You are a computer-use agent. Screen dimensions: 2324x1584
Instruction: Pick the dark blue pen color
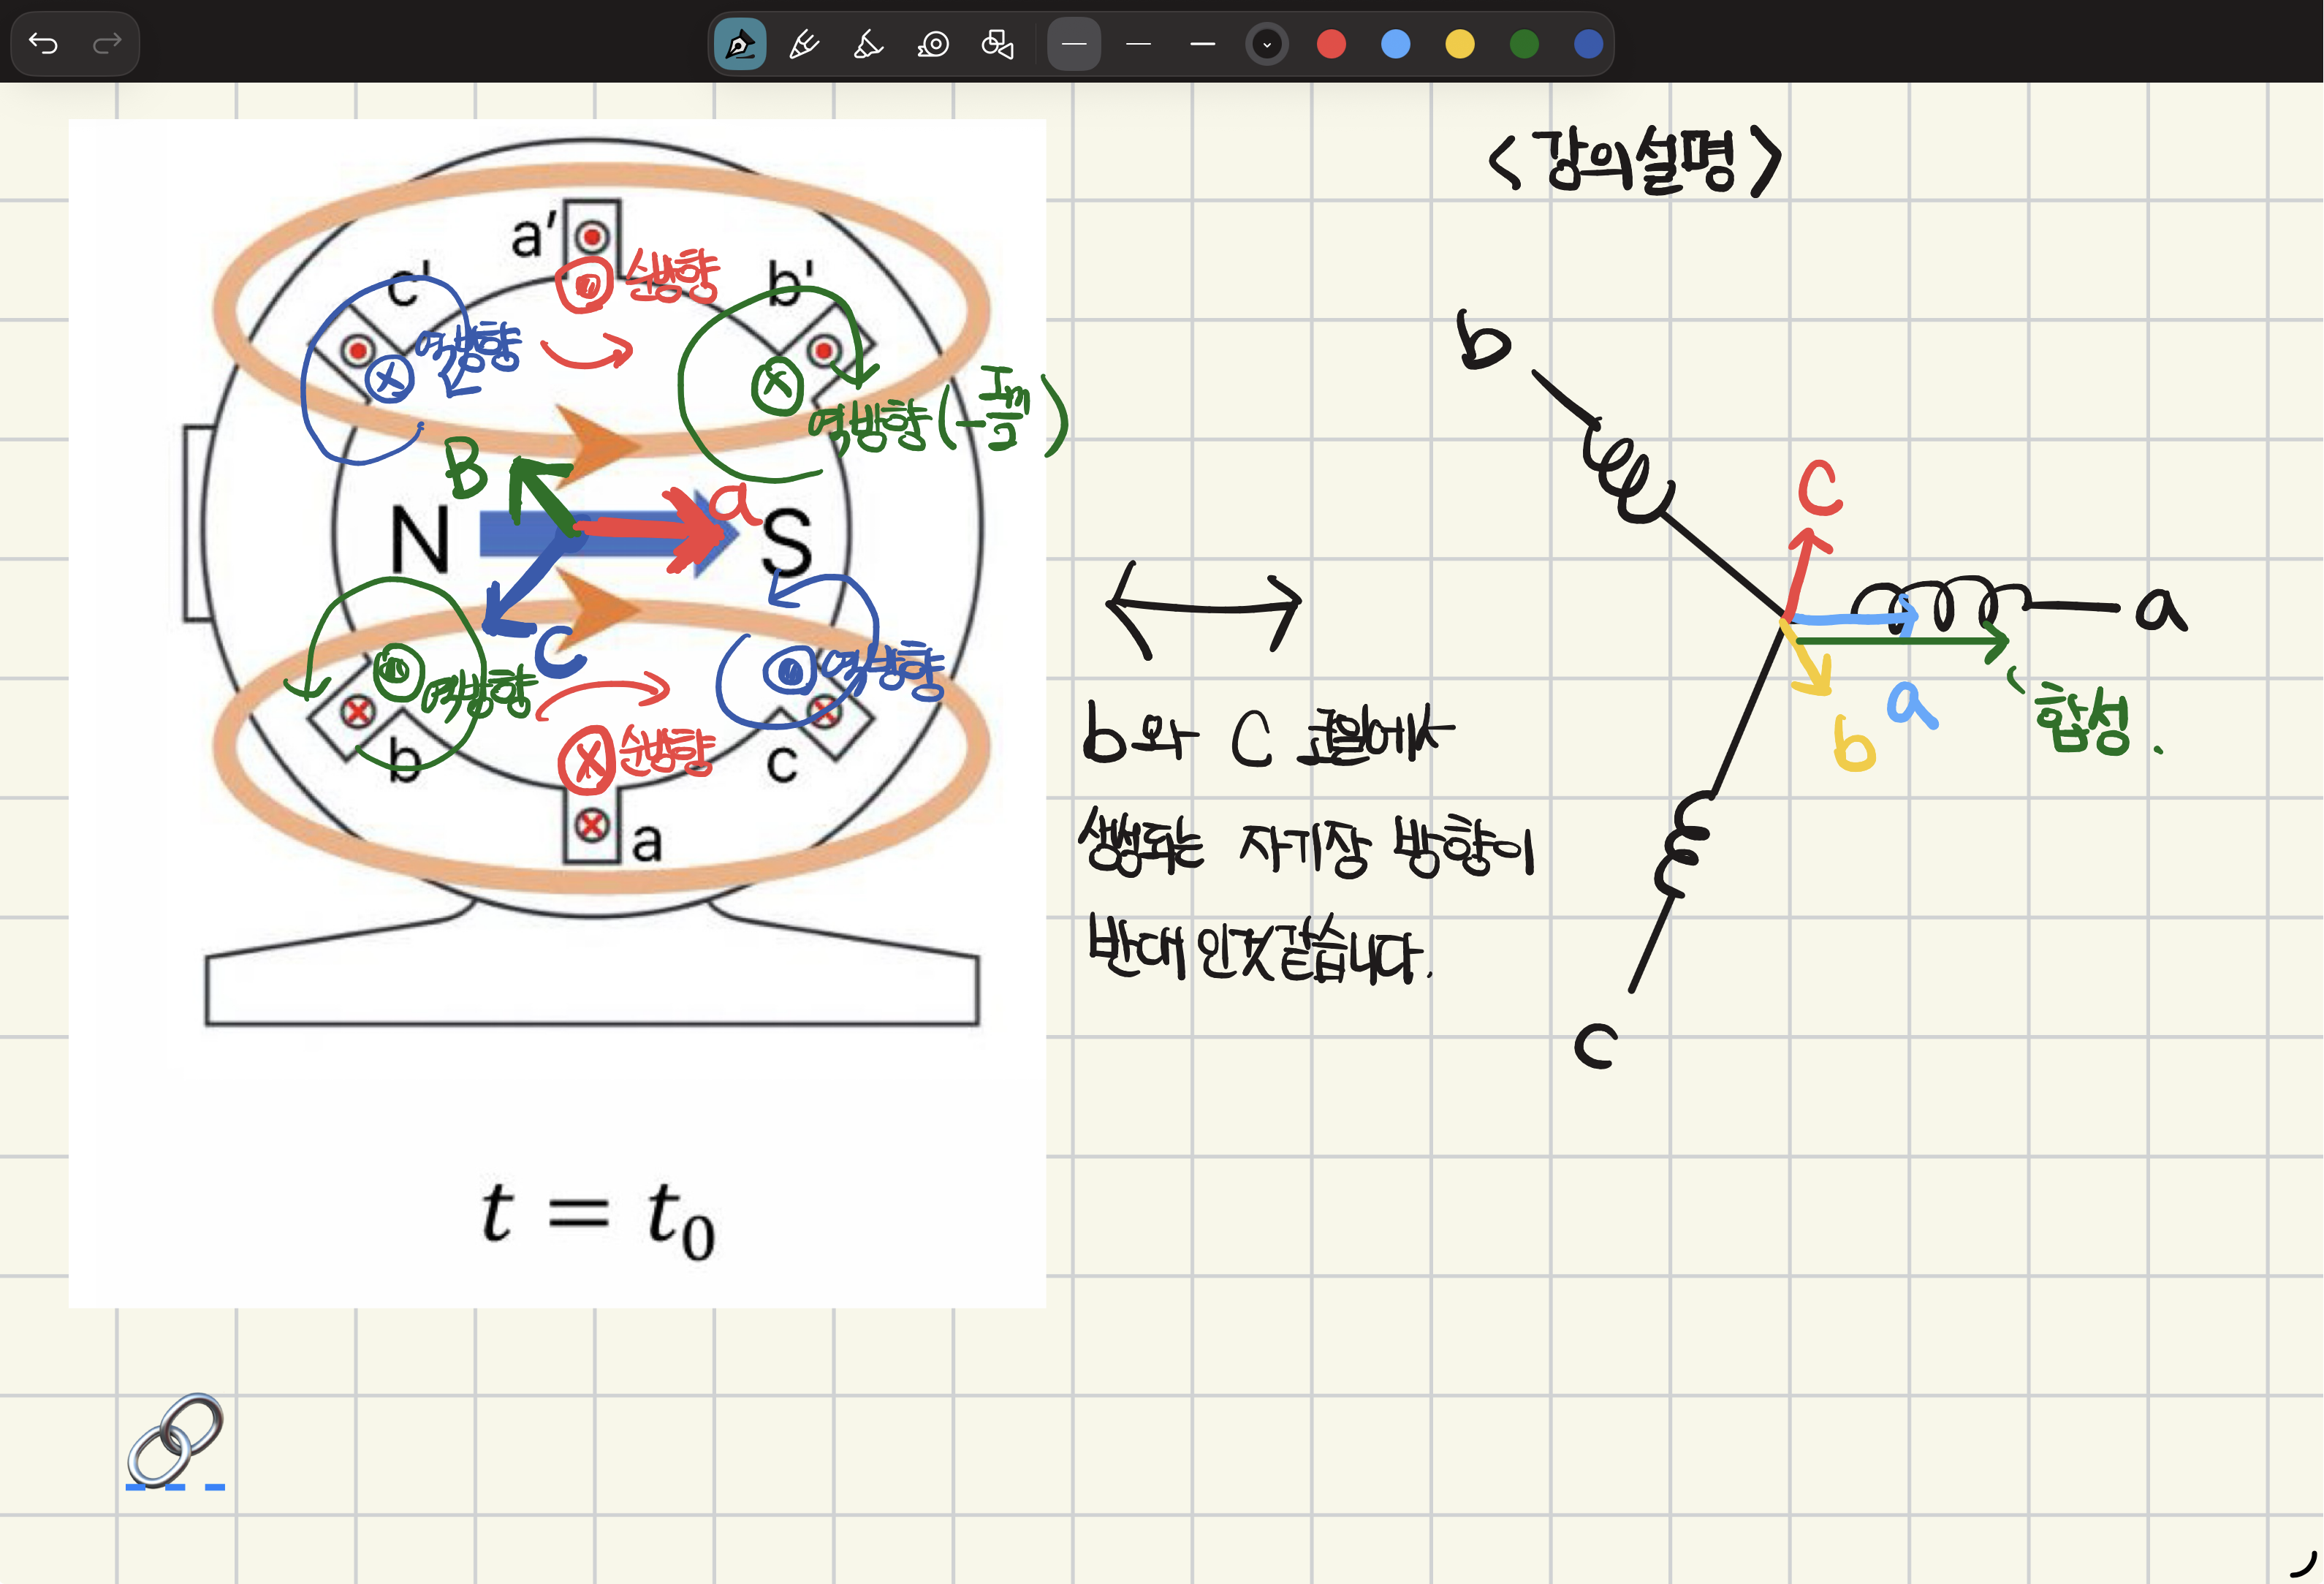tap(1588, 44)
